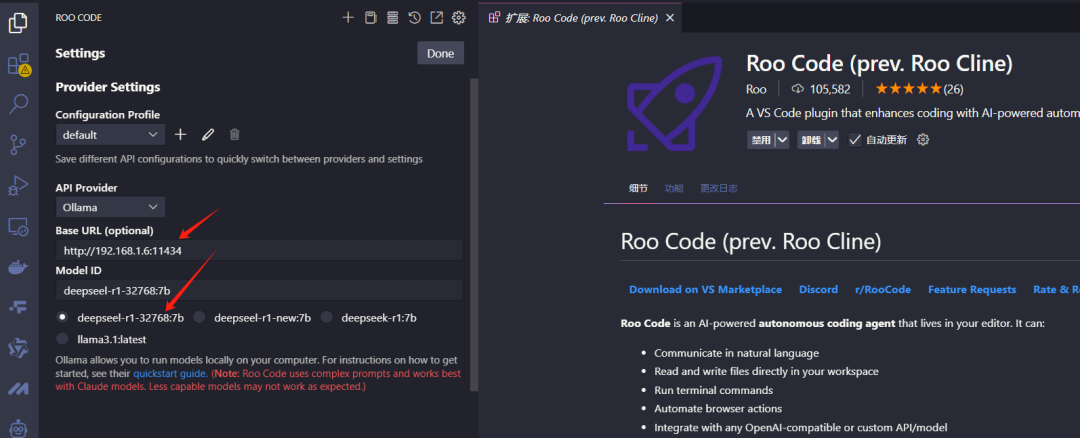This screenshot has width=1080, height=438.
Task: Open the Configuration Profile default dropdown
Action: tap(110, 134)
